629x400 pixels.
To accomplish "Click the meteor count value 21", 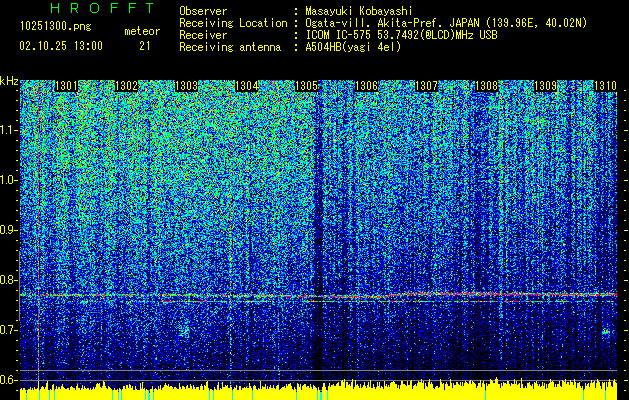I will (x=145, y=46).
